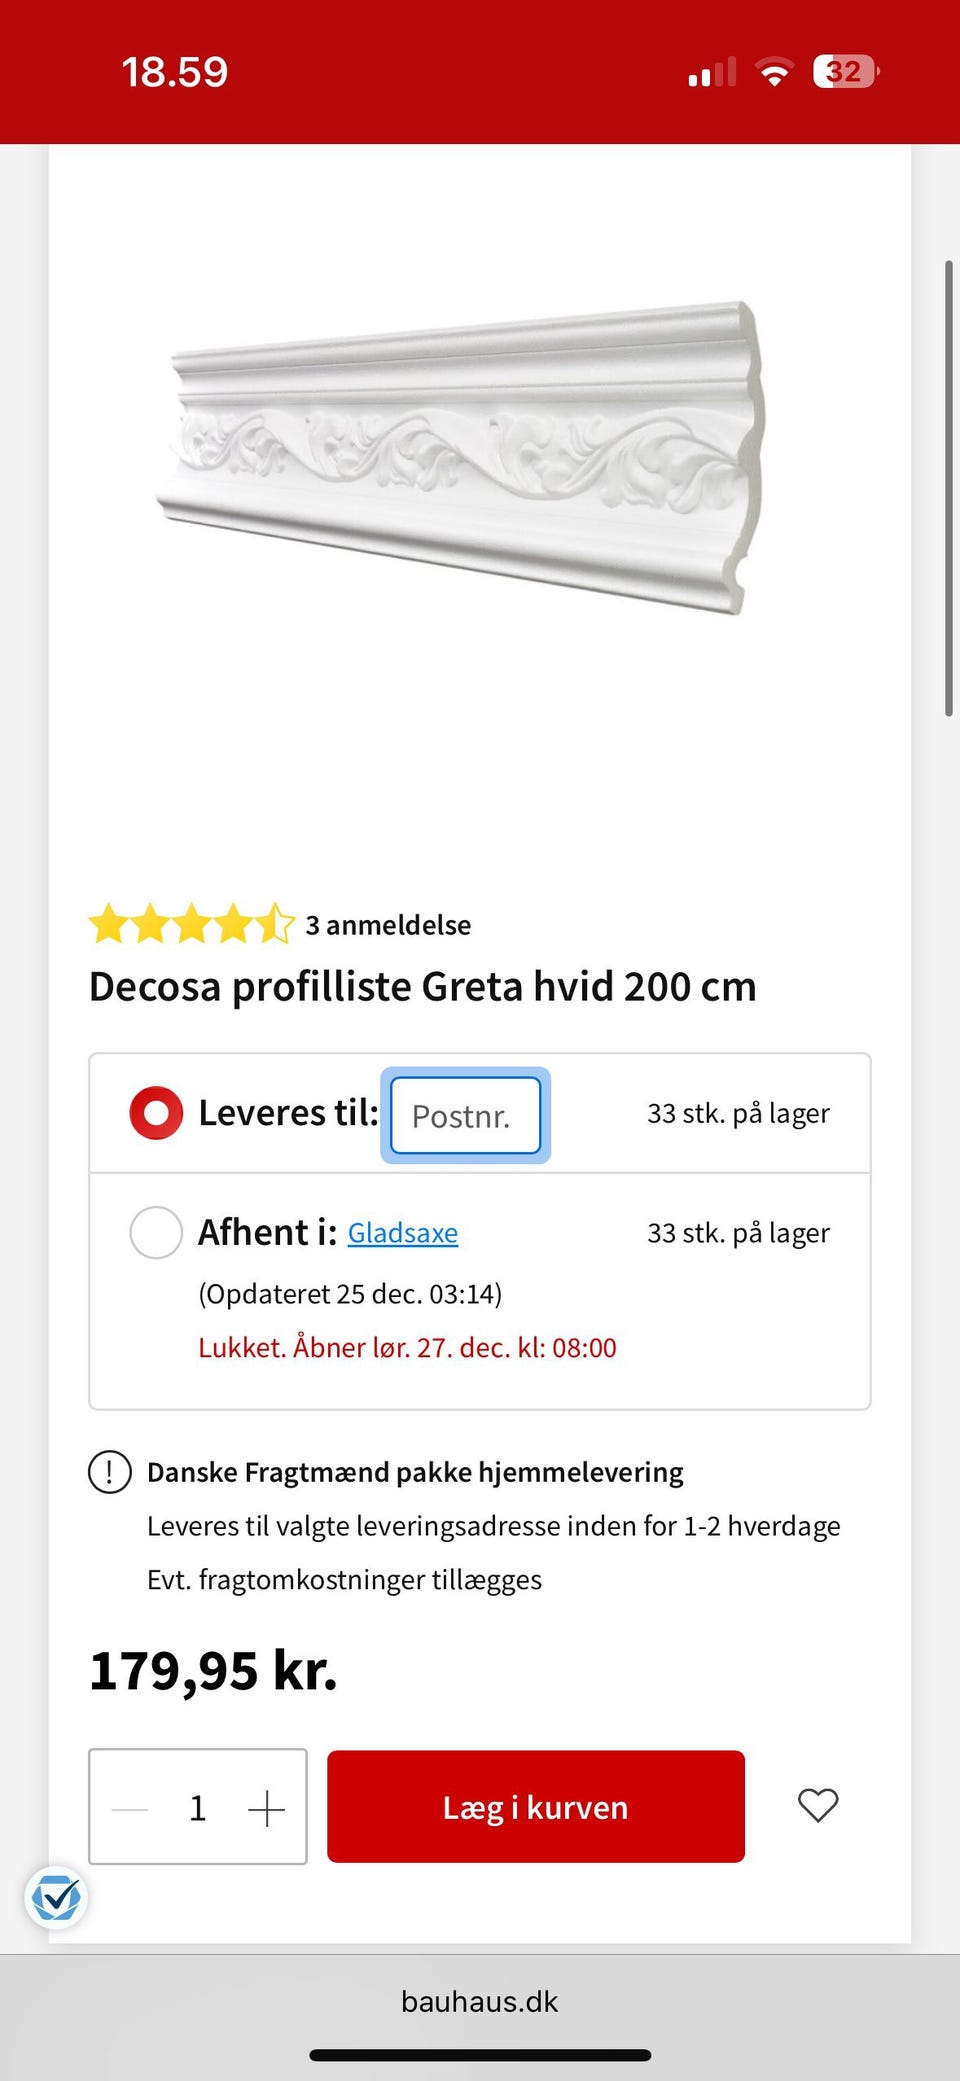Open the Gladsaxe store link
This screenshot has height=2081, width=960.
[402, 1233]
